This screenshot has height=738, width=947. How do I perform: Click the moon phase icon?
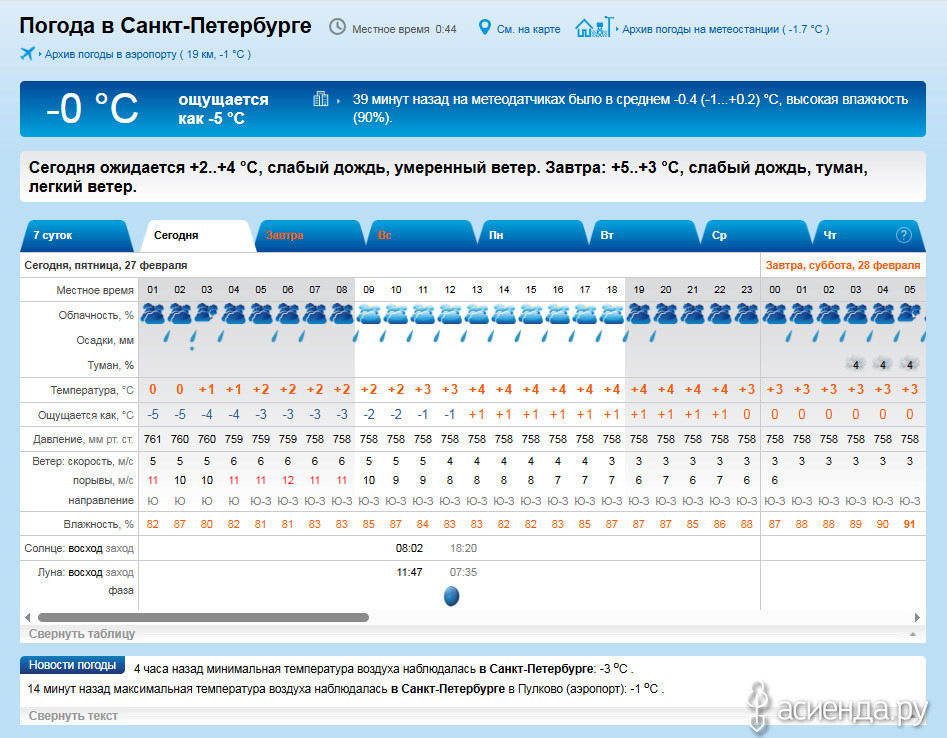tap(451, 596)
